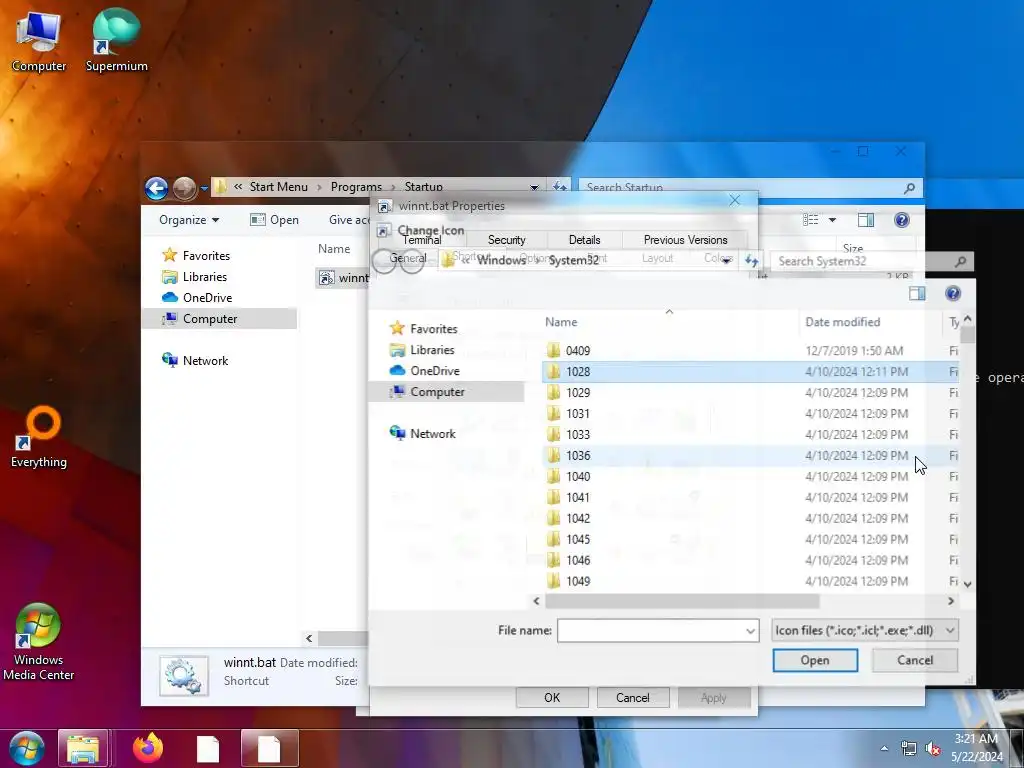The image size is (1024, 768).
Task: Open the Computer desktop icon
Action: tap(39, 40)
